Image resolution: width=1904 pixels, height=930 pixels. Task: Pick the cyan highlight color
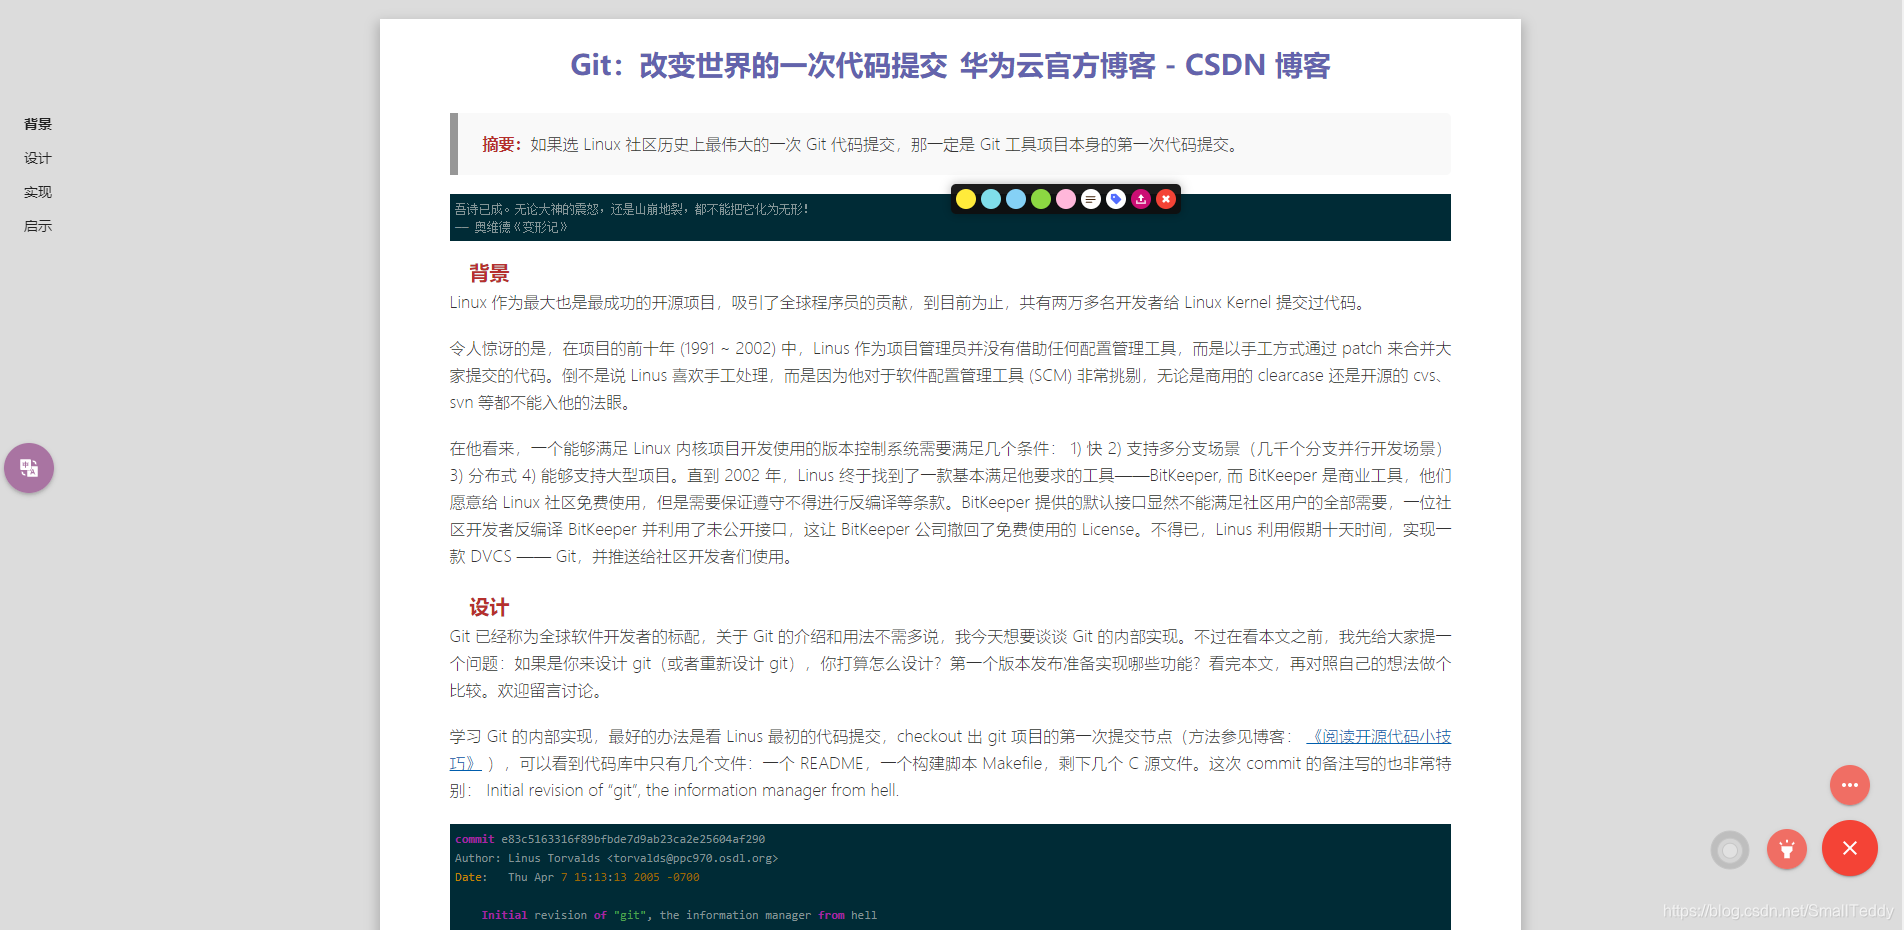(991, 199)
